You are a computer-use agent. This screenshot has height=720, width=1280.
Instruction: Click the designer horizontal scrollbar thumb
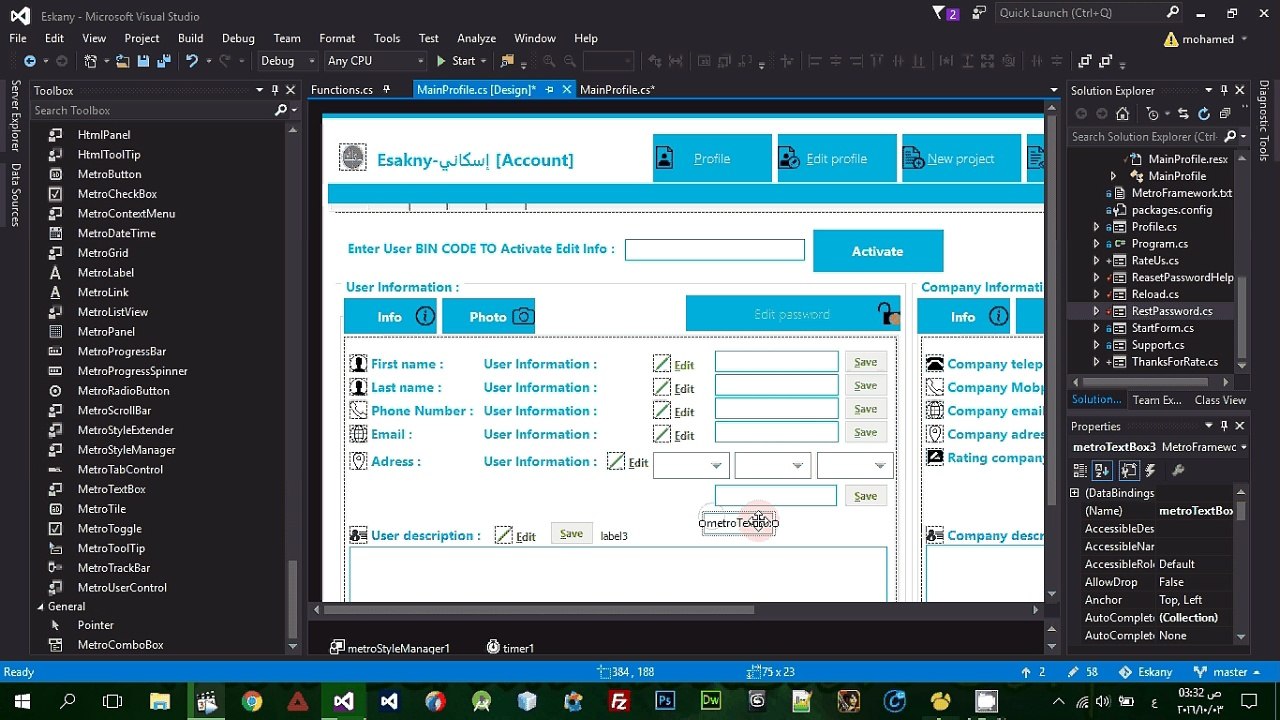pyautogui.click(x=540, y=609)
